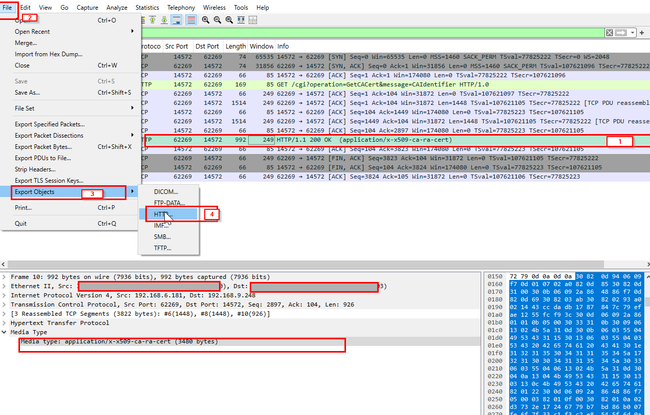This screenshot has width=650, height=415.
Task: Select Export Objects menu entry
Action: point(70,192)
